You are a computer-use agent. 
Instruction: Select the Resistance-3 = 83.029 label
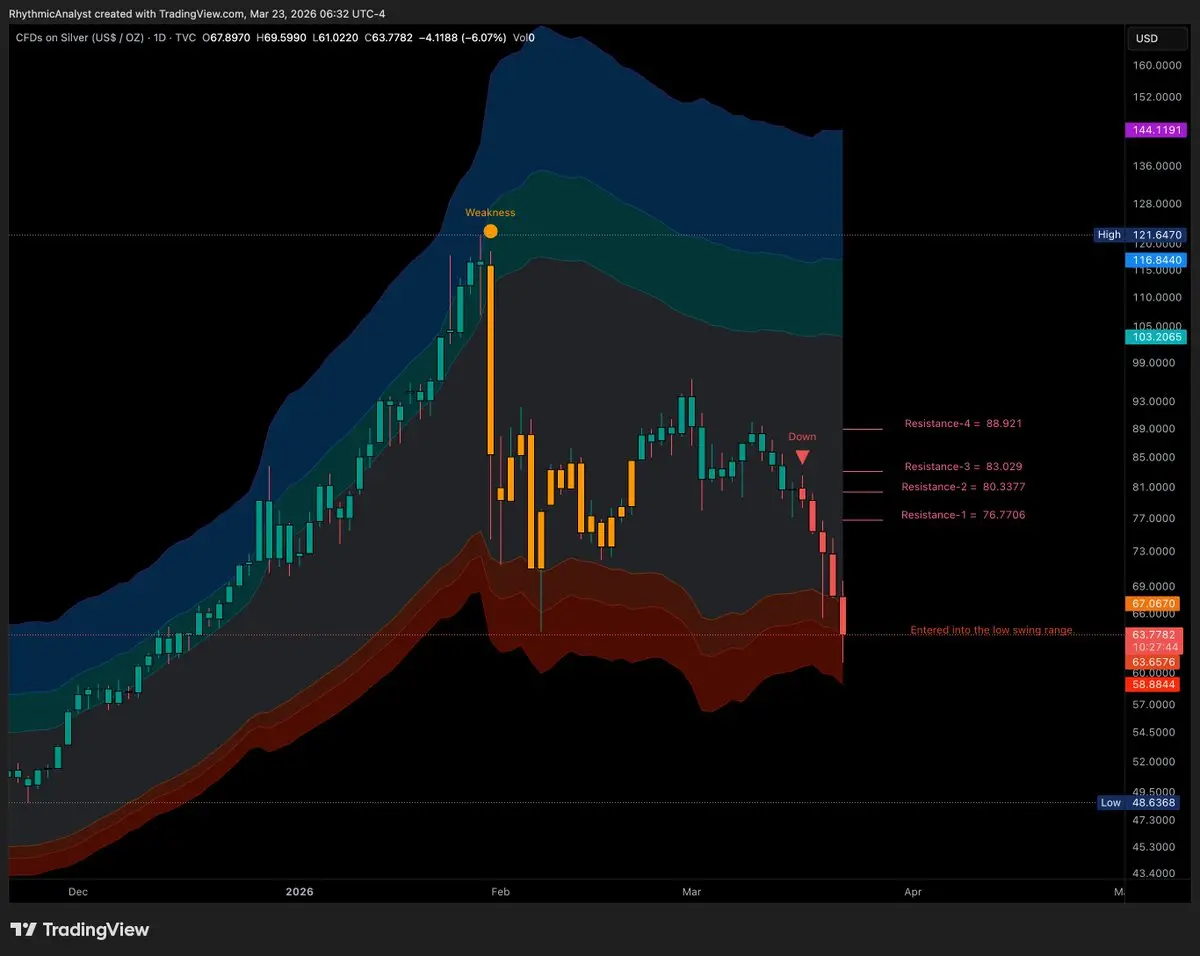(963, 467)
